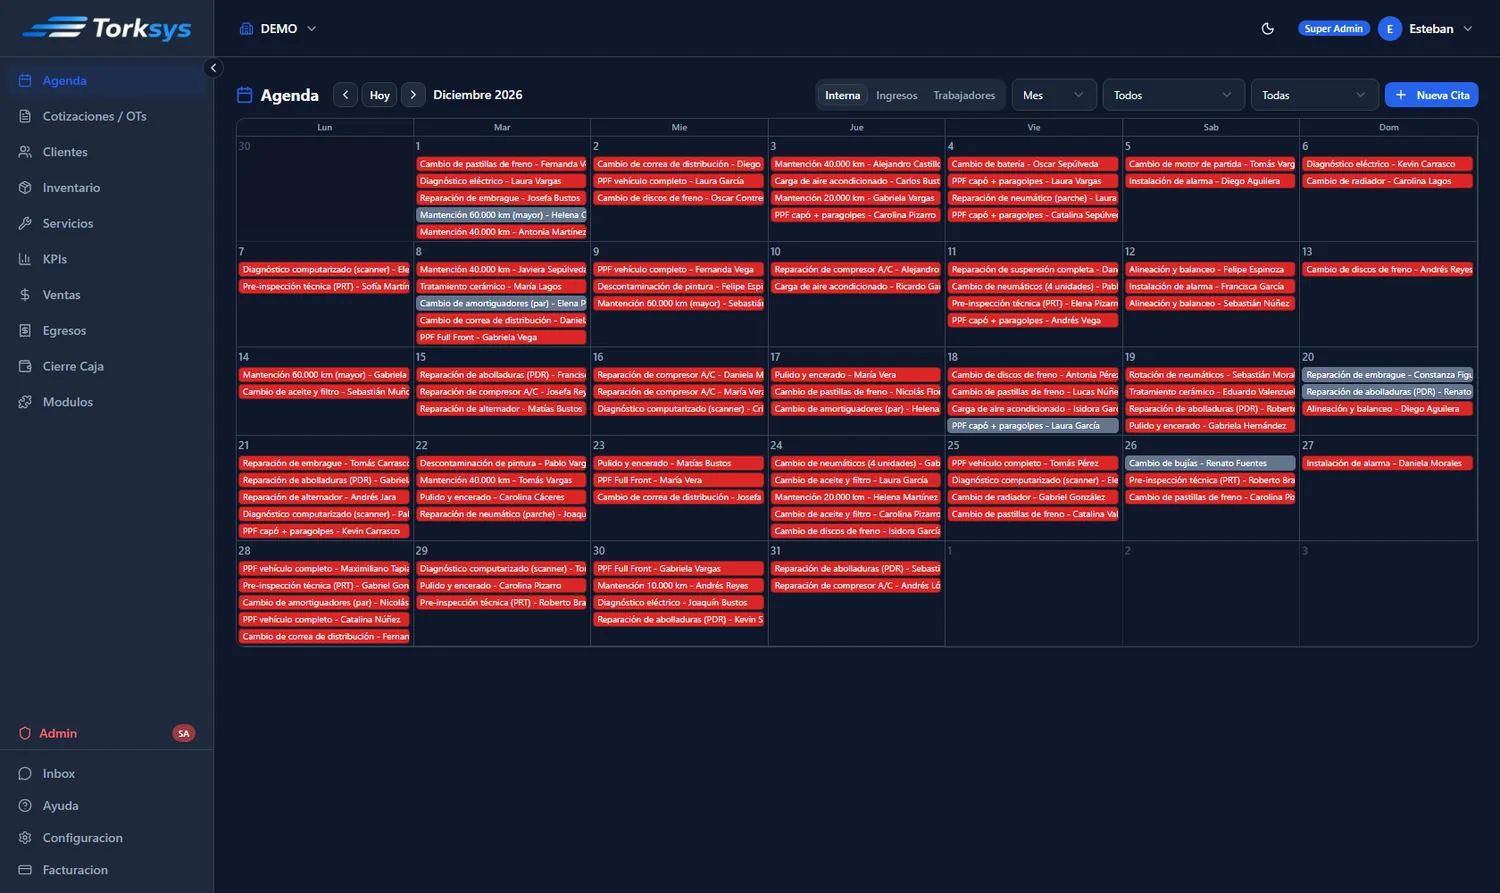
Task: Open the Esteban user menu
Action: click(1426, 29)
